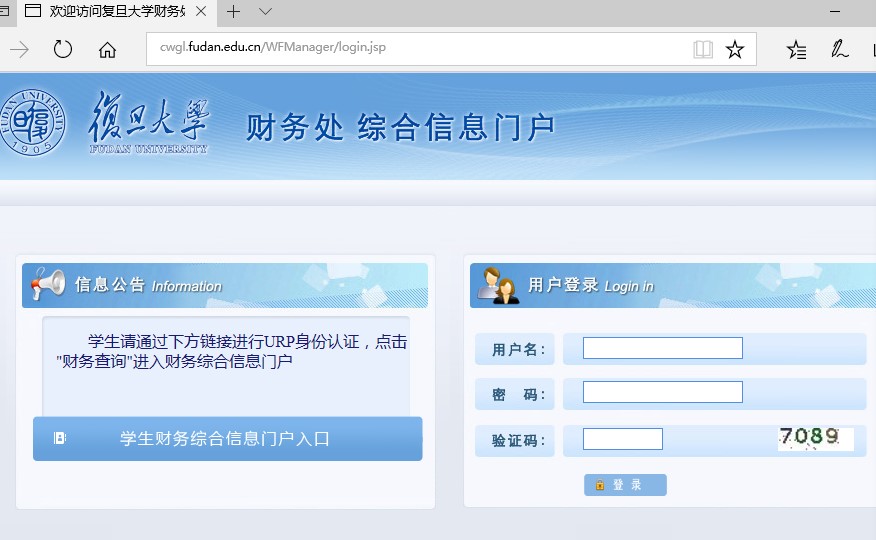Click the 登录 login button

625,485
